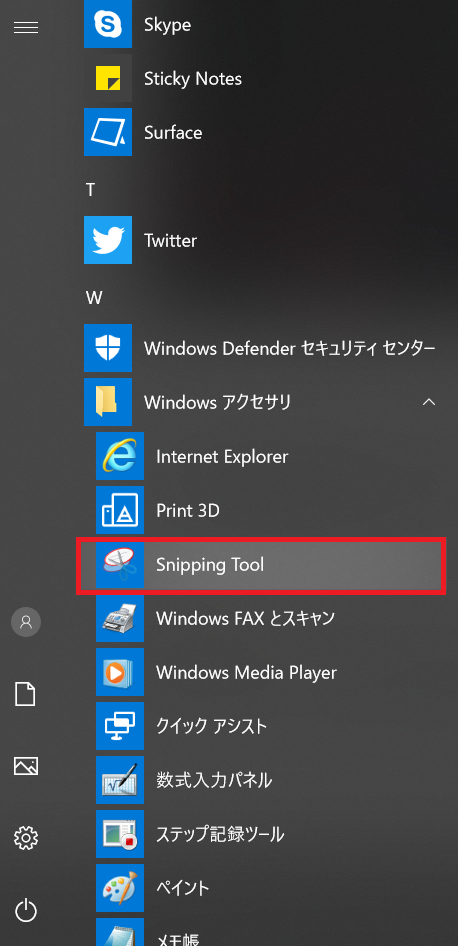Click the Sticky Notes yellow icon
Viewport: 458px width, 946px height.
[x=108, y=78]
